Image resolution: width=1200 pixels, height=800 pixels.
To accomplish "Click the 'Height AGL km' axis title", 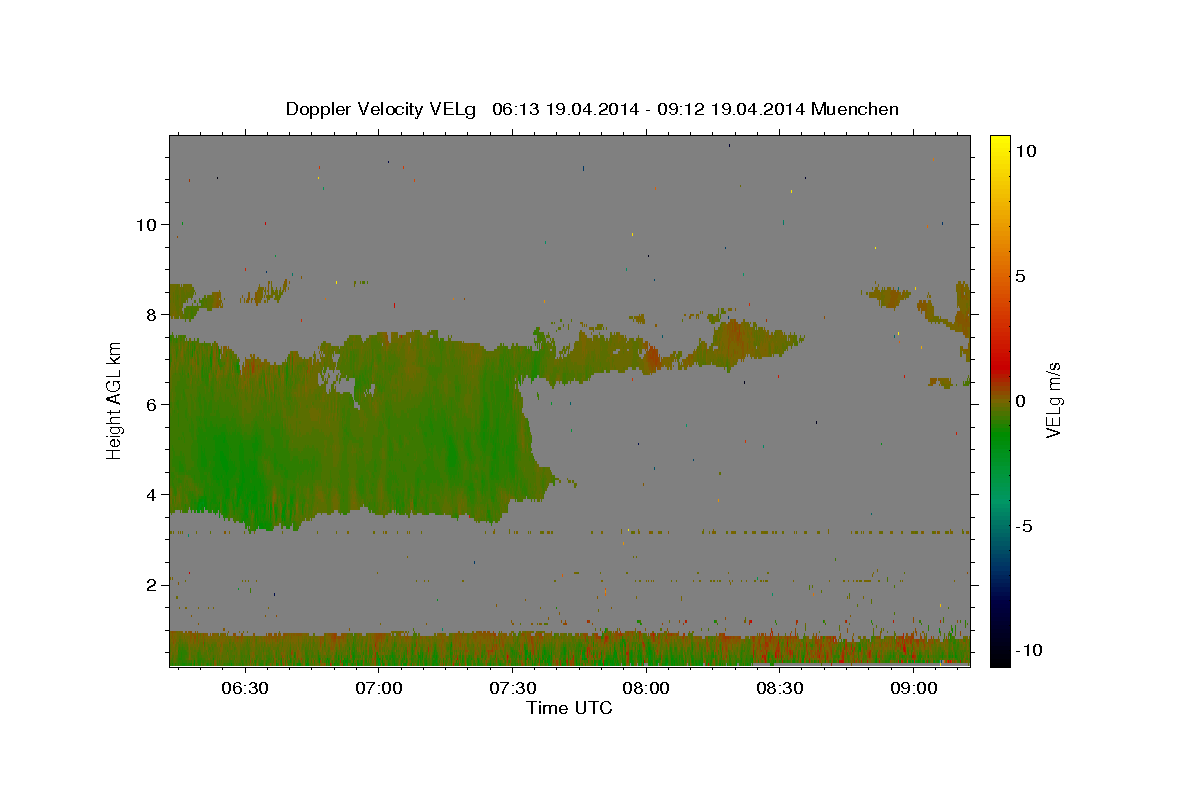I will [115, 400].
